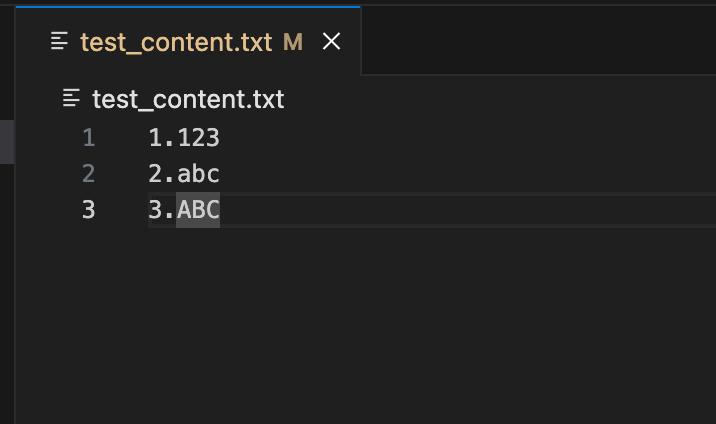716x424 pixels.
Task: Click the highlighted ABC selection
Action: tap(198, 209)
